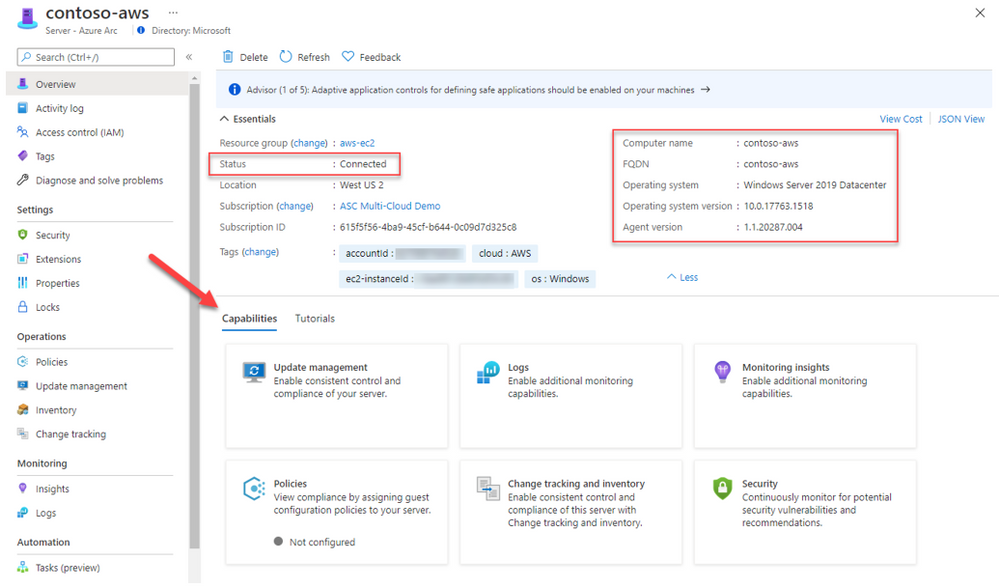Viewport: 999px width, 587px height.
Task: Click the Delete trash icon in toolbar
Action: [x=228, y=57]
